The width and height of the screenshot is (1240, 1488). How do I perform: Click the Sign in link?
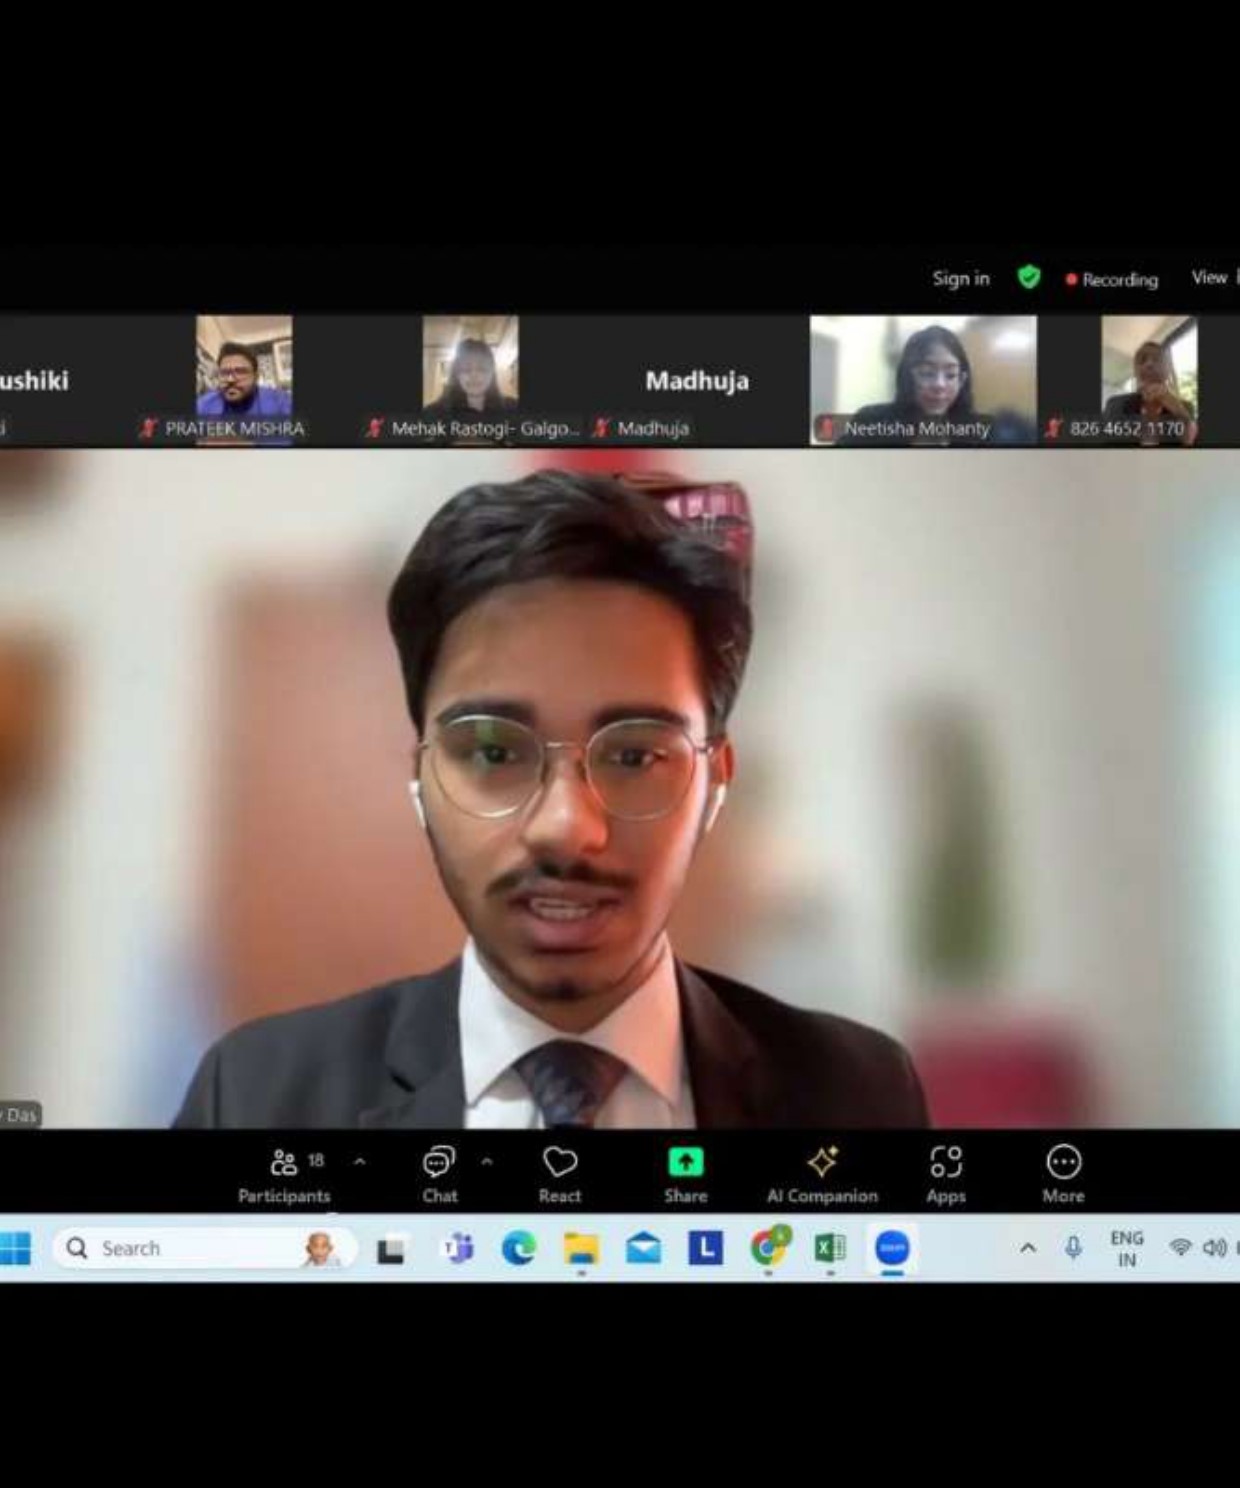pyautogui.click(x=960, y=279)
